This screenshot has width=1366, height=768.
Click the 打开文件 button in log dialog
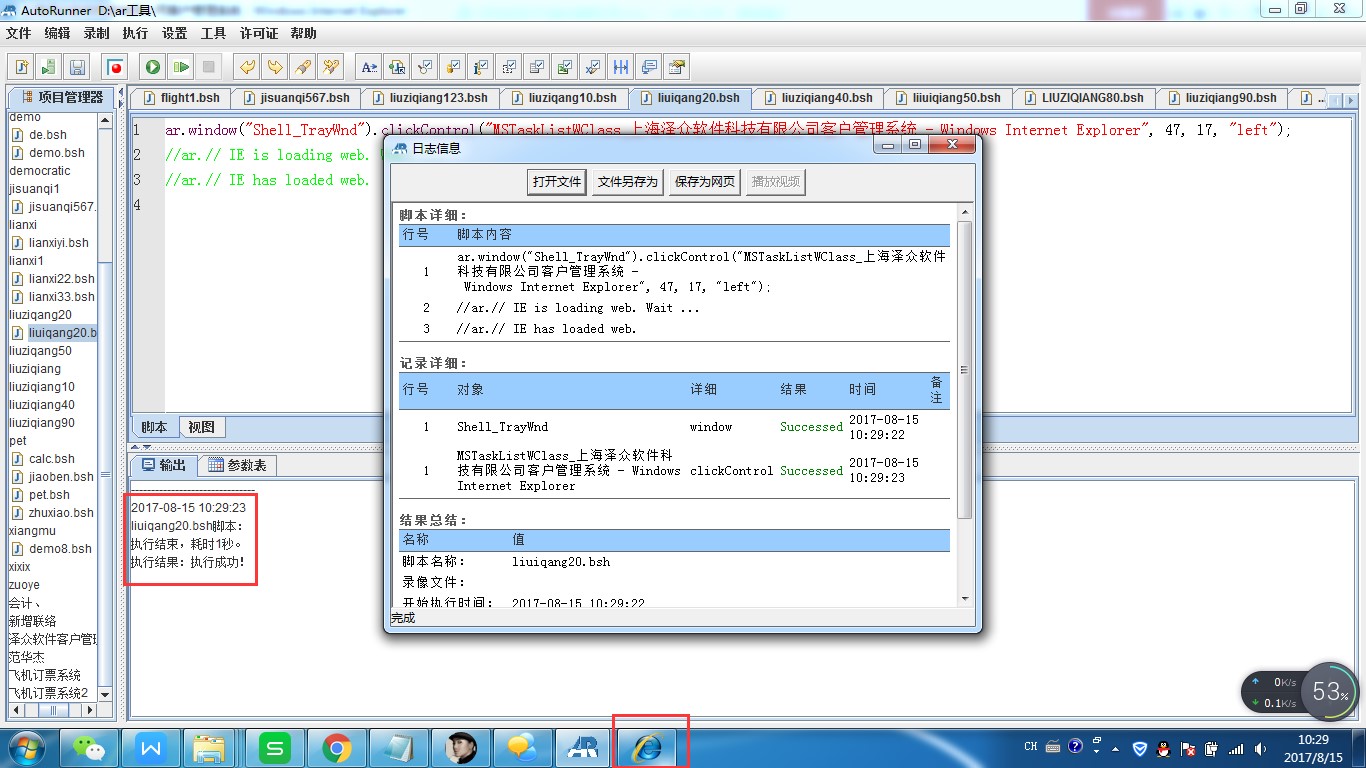point(557,182)
